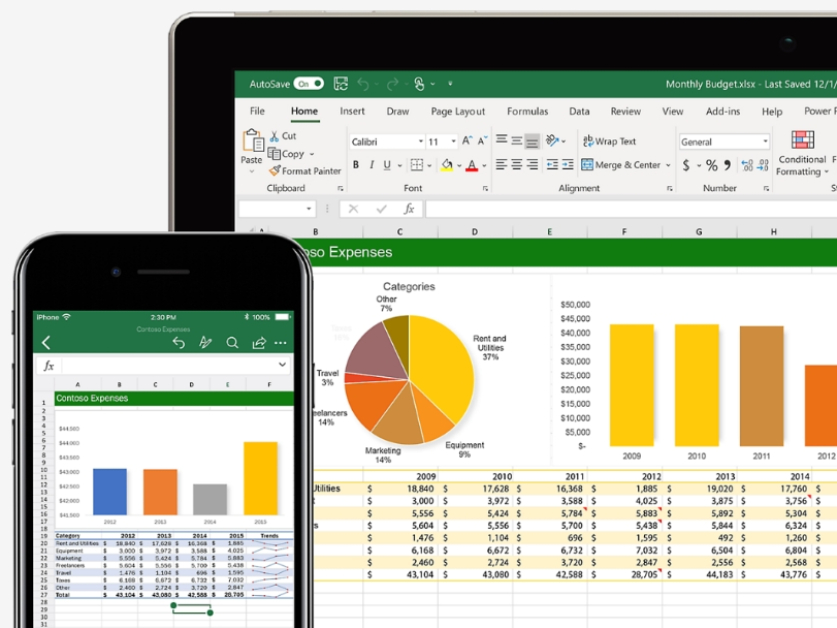Open the Help tab
The width and height of the screenshot is (837, 628).
point(772,111)
